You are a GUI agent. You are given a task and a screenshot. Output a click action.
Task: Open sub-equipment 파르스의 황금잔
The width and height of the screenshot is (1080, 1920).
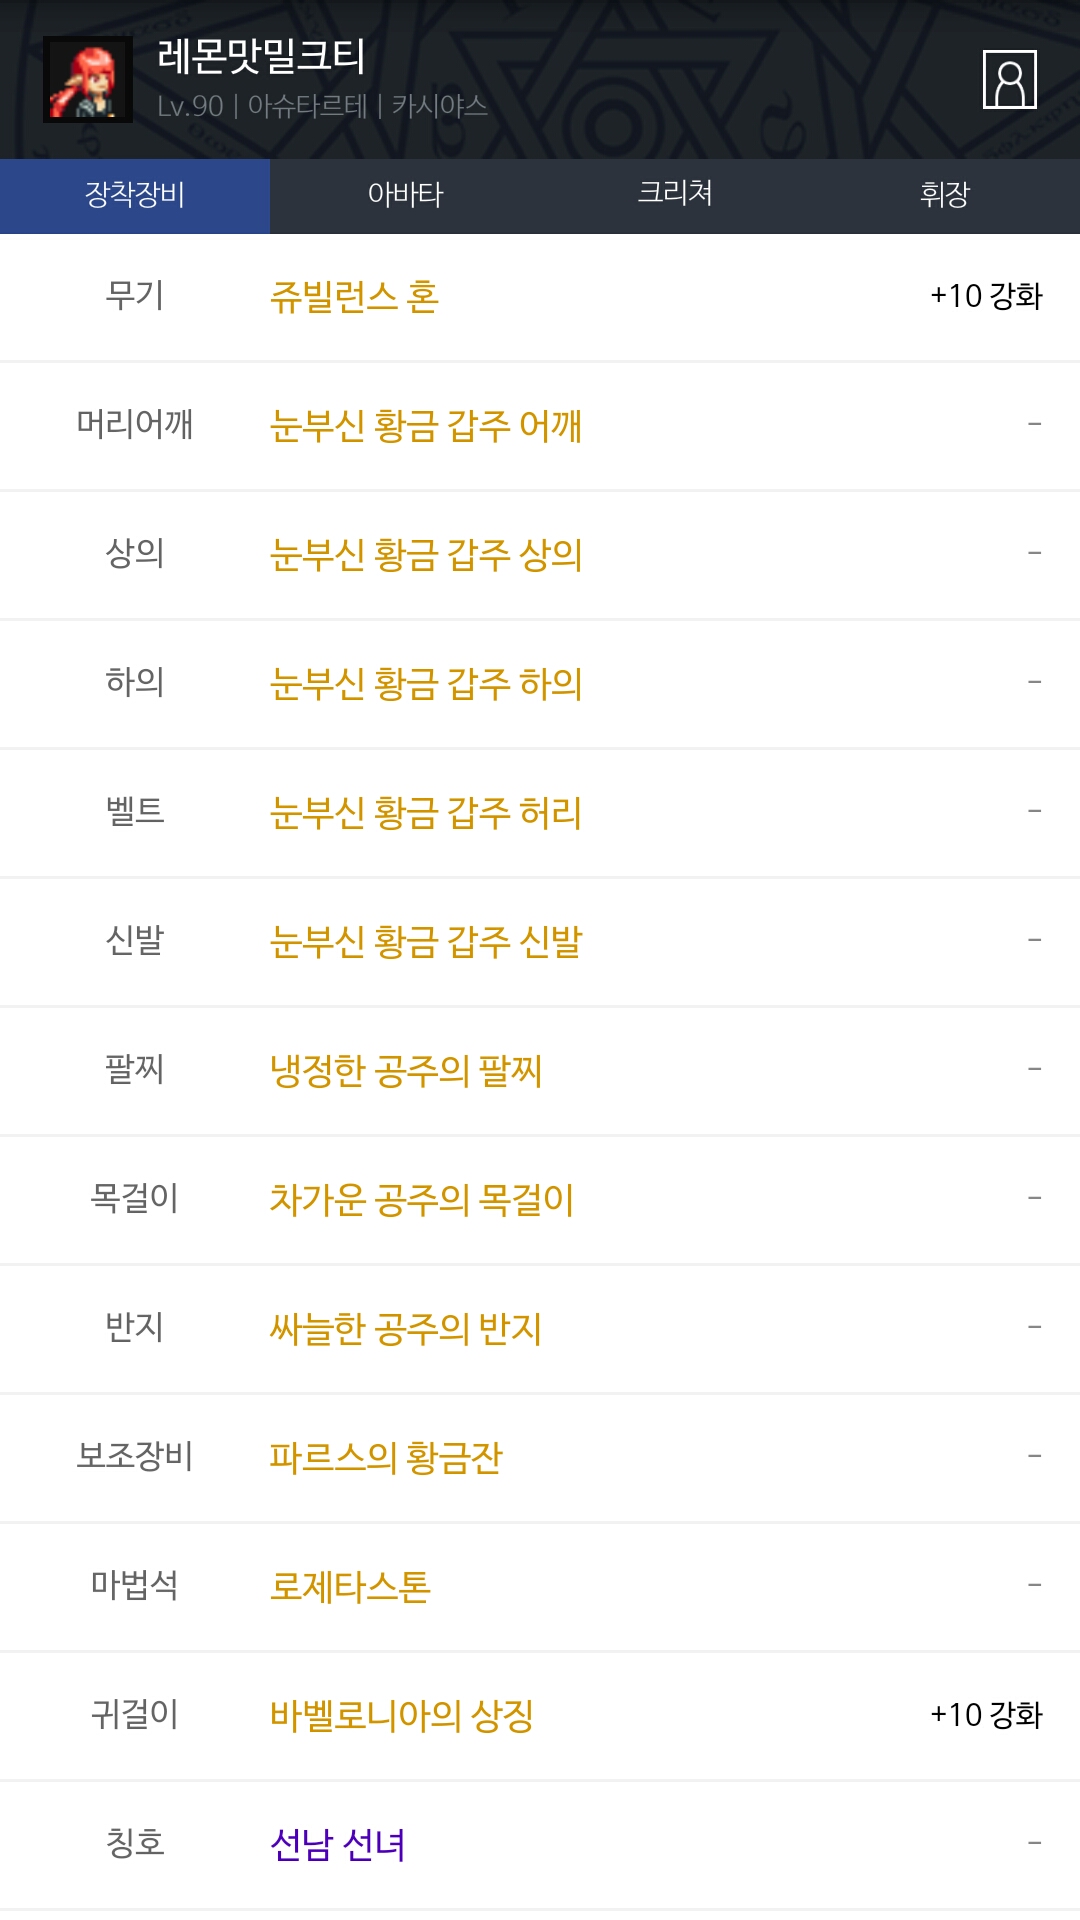[x=386, y=1458]
